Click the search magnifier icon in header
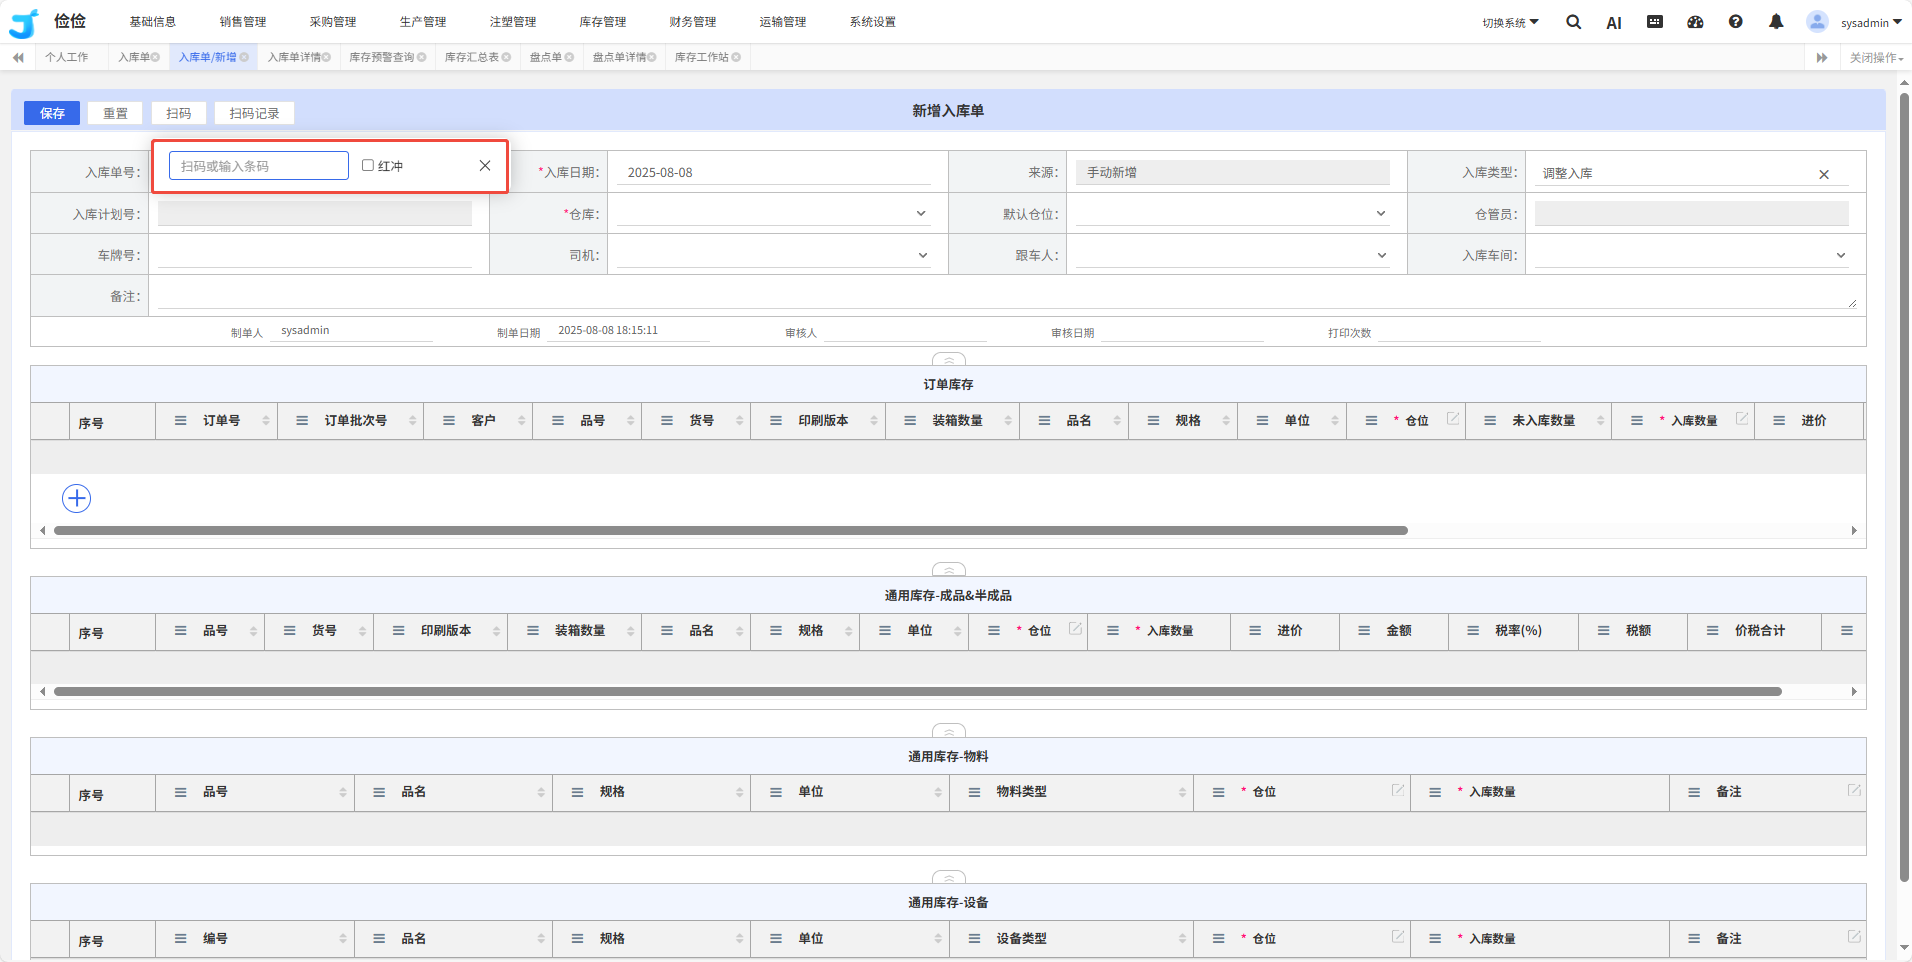Viewport: 1912px width, 962px height. pyautogui.click(x=1573, y=22)
